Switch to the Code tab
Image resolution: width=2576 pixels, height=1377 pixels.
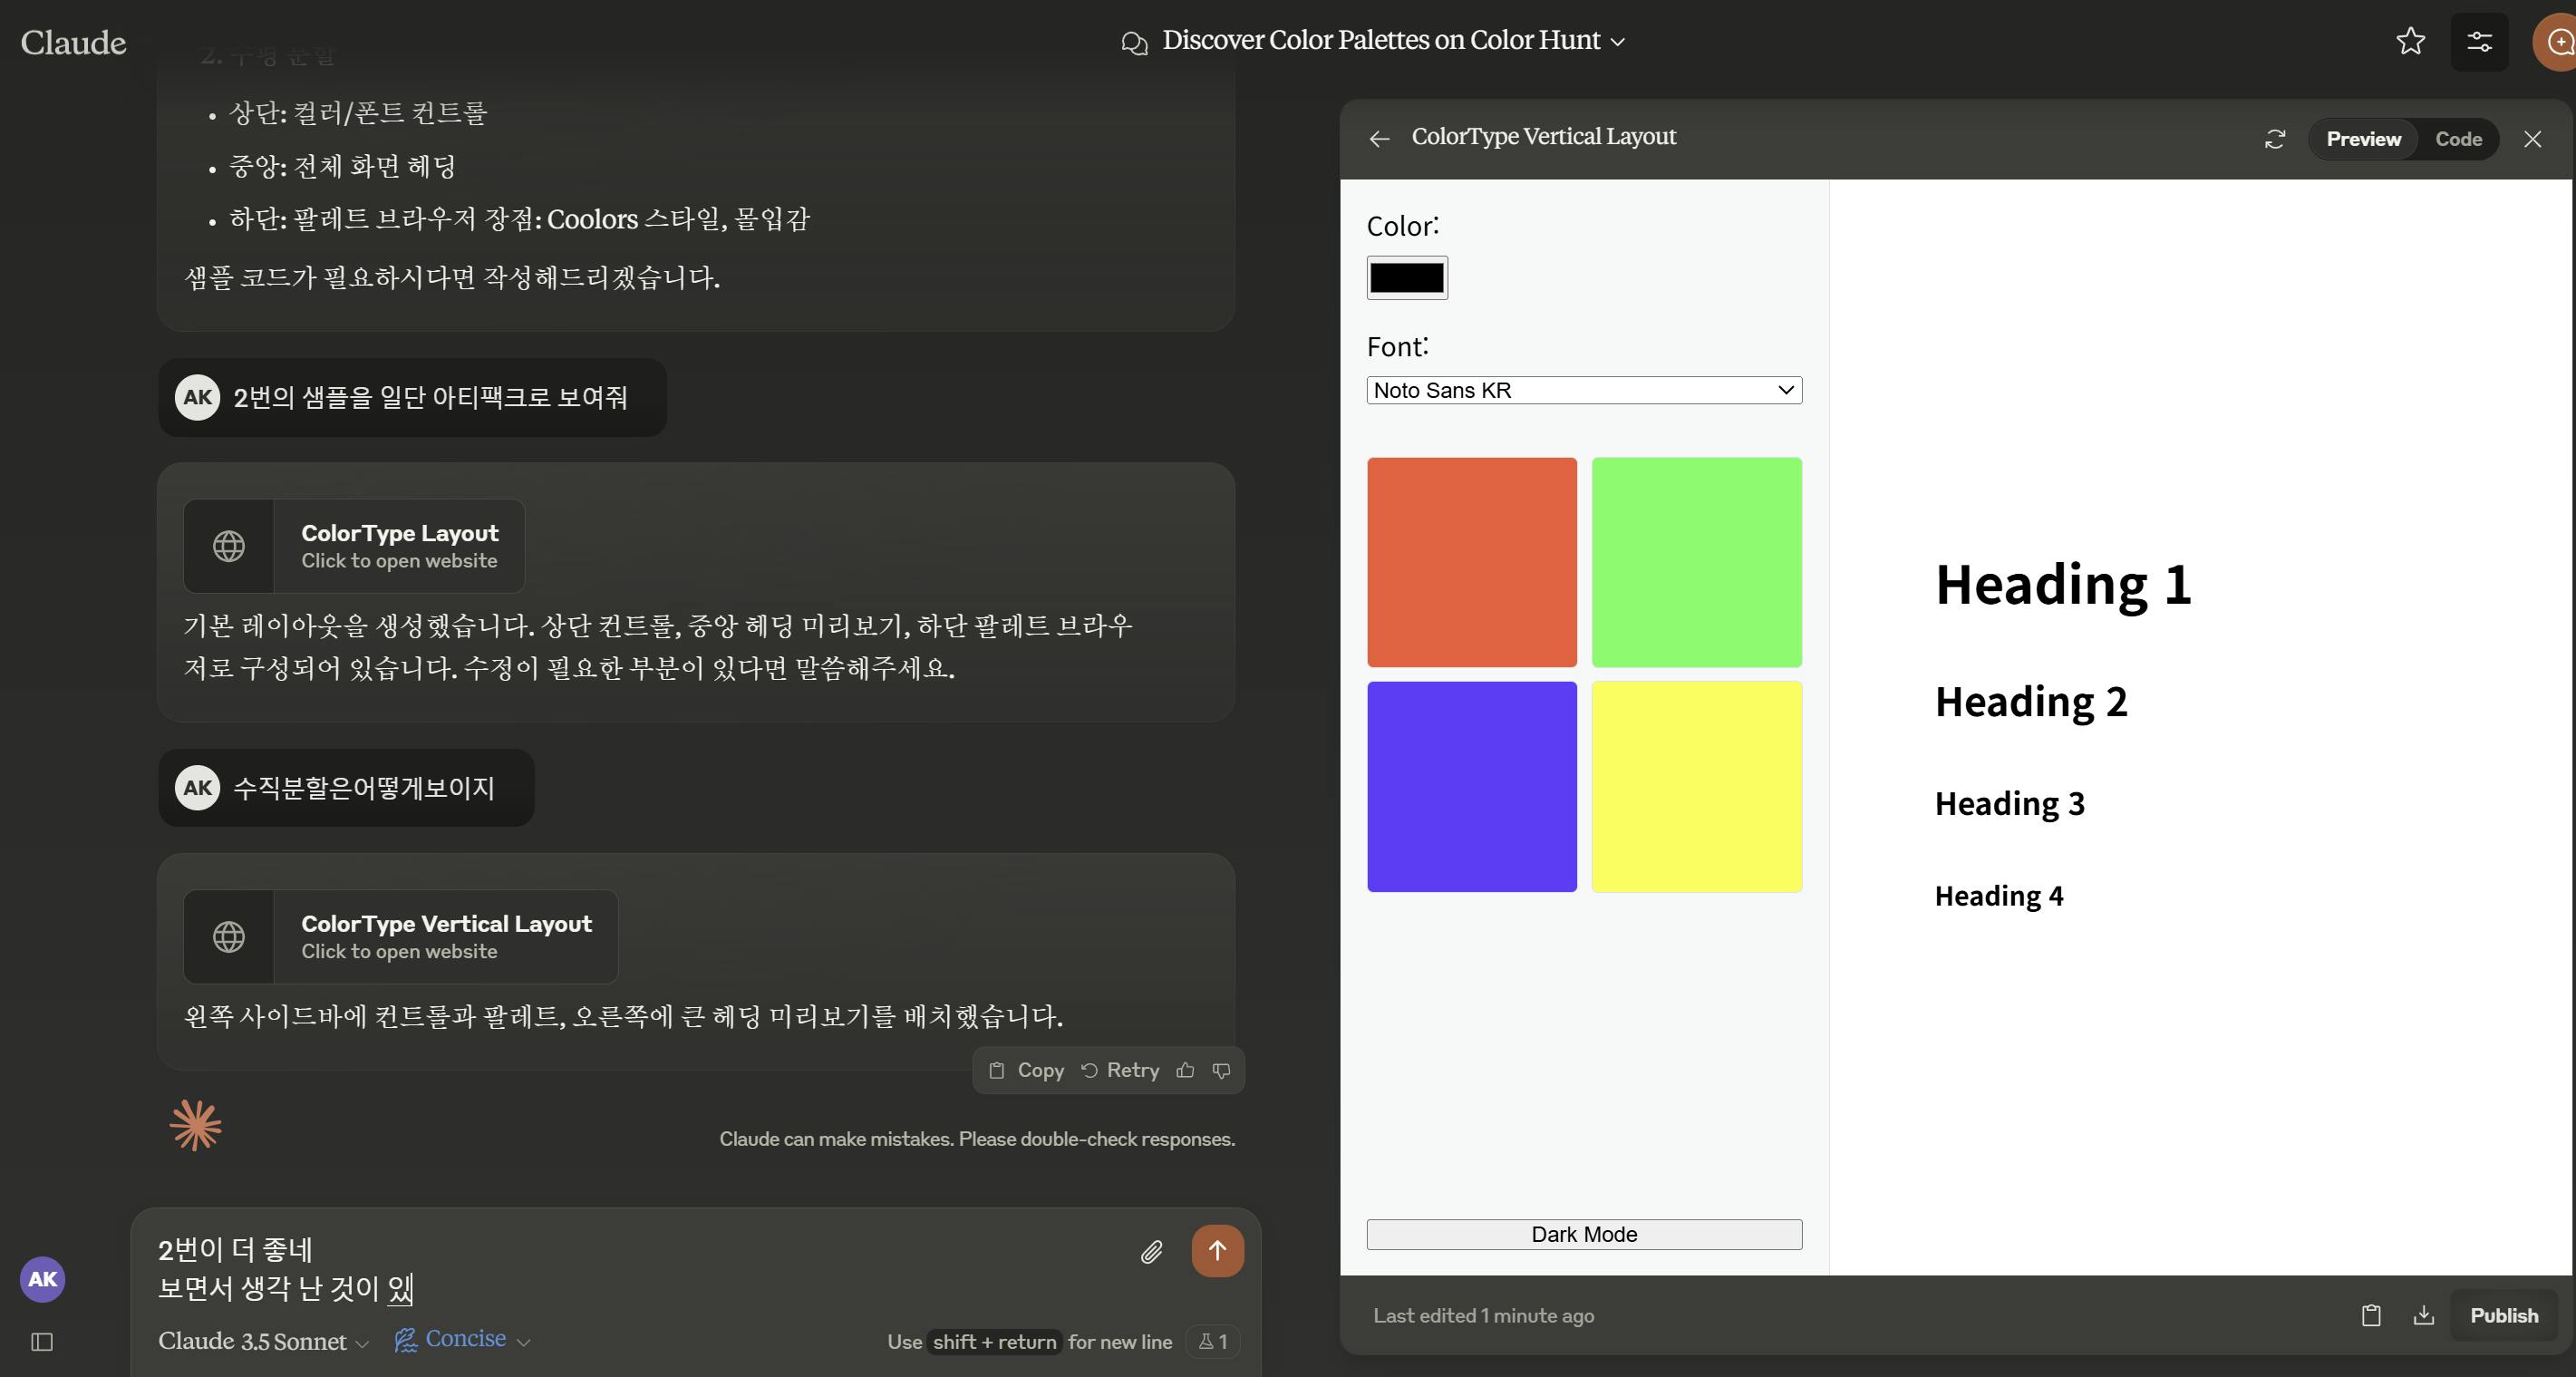2457,139
